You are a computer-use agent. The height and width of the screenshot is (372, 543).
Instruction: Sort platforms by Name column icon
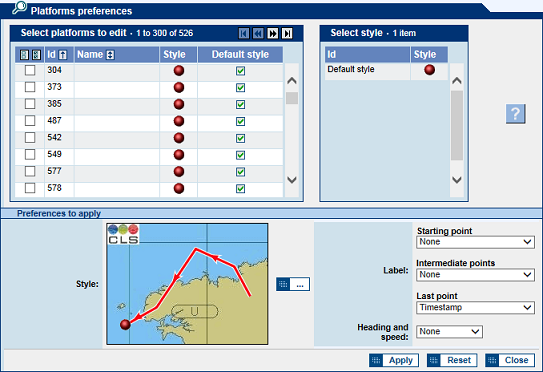point(110,55)
